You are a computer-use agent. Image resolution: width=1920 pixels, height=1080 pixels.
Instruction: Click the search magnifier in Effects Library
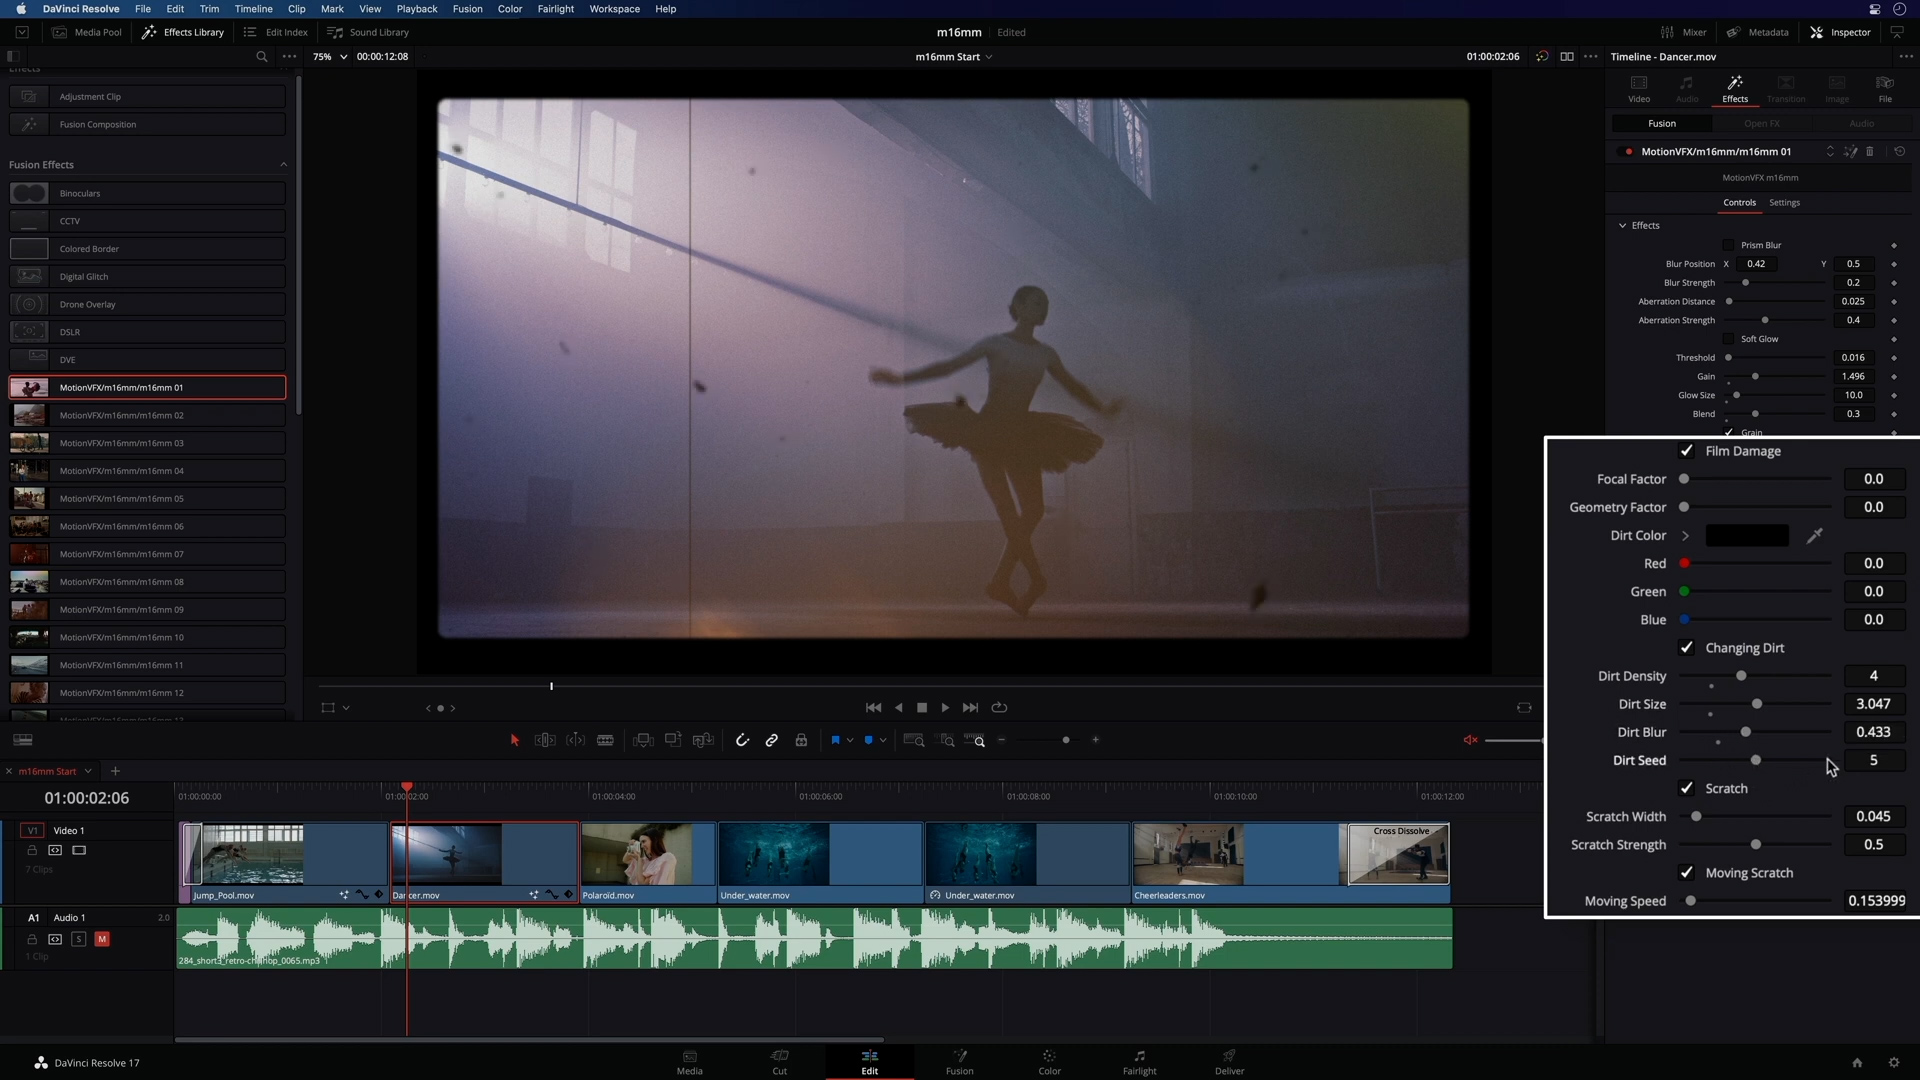[x=262, y=57]
